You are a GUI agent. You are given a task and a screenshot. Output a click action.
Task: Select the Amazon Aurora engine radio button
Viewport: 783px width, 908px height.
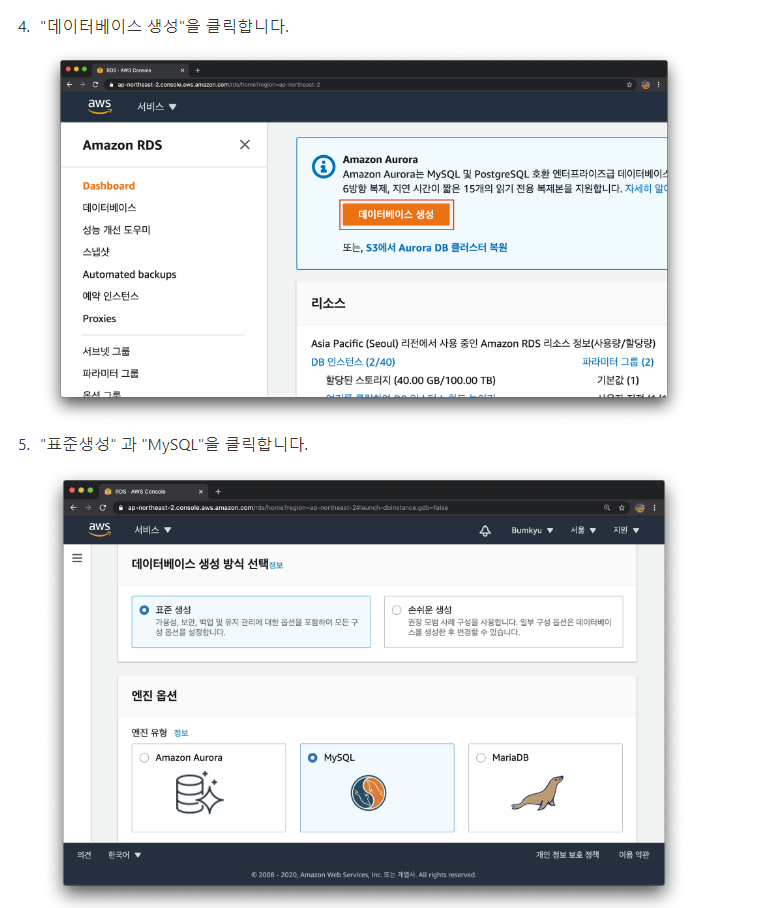(144, 757)
